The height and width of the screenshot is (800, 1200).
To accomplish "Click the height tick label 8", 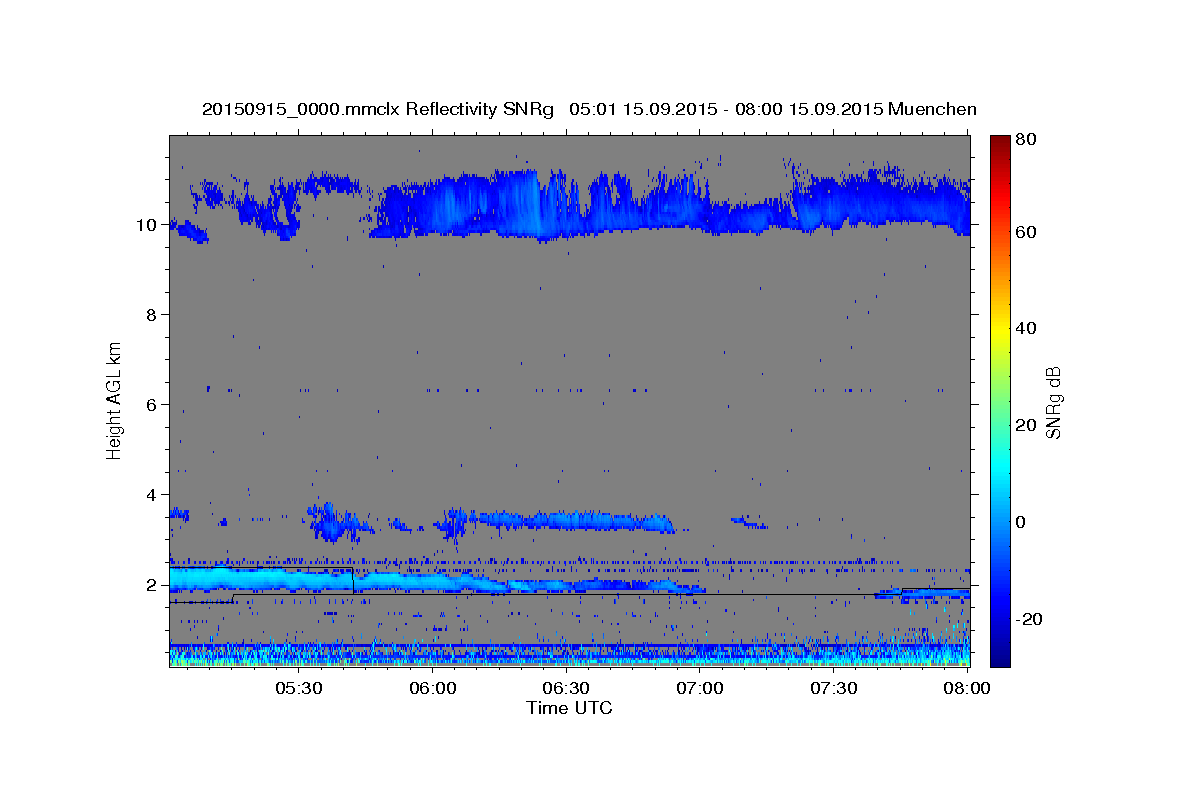I will click(153, 315).
